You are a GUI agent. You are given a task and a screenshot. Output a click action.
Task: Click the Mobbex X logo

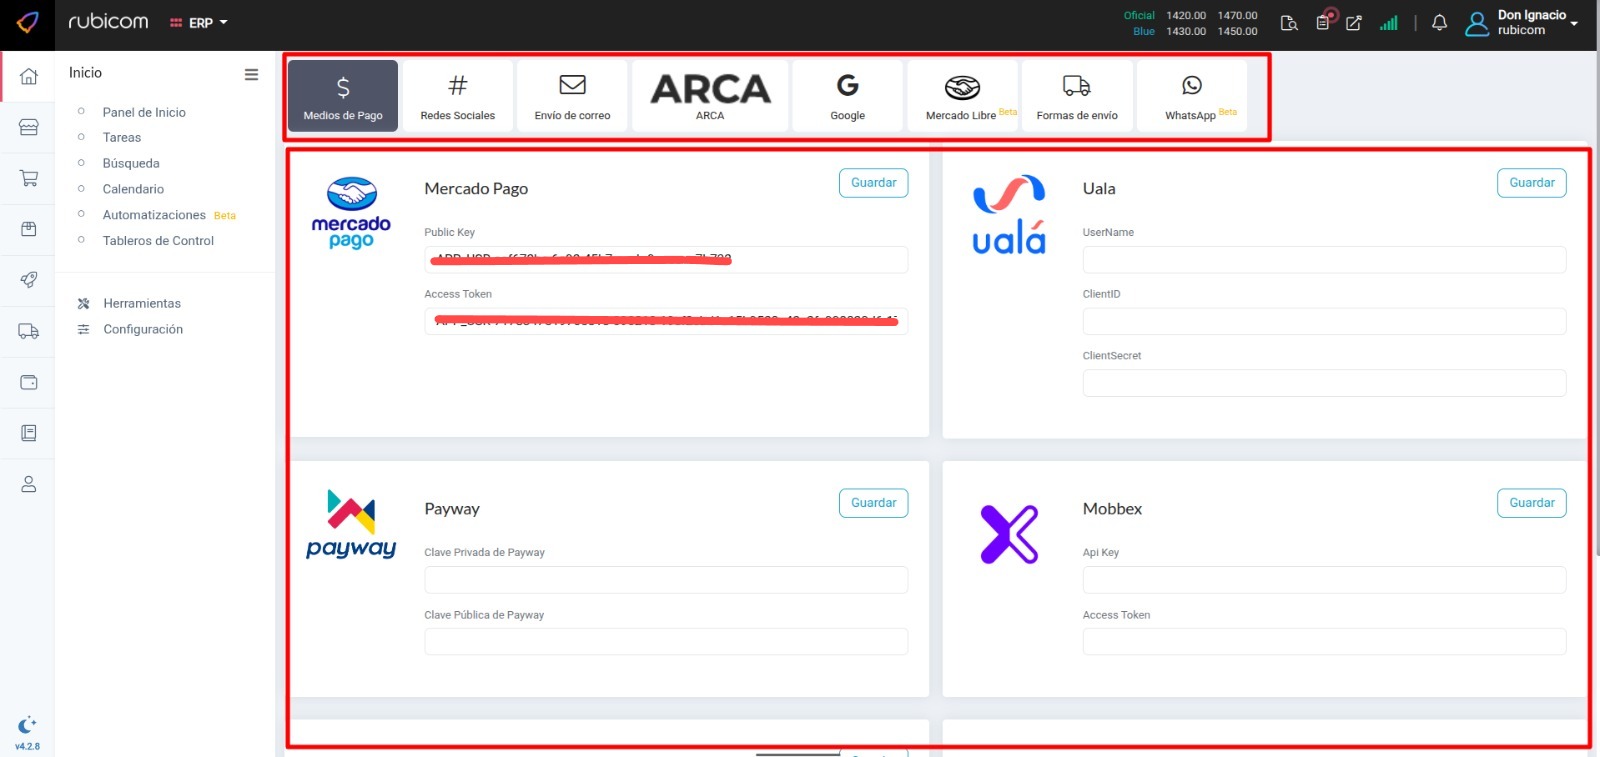pos(1009,534)
